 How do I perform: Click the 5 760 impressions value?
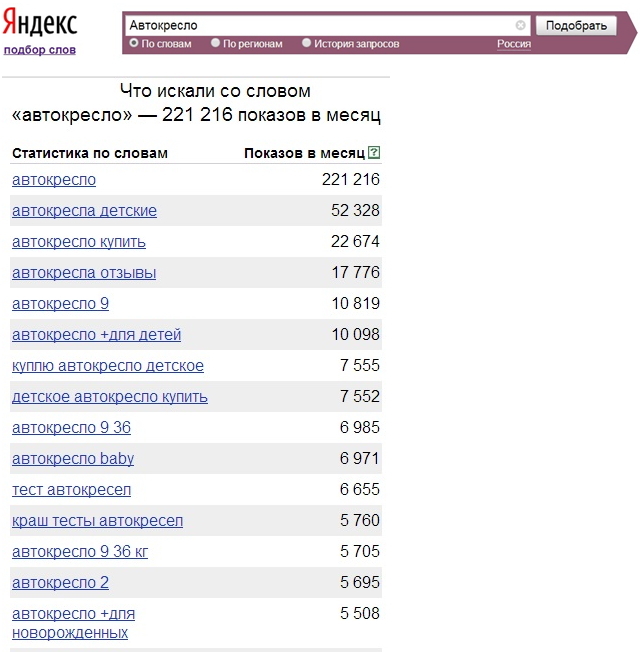[x=360, y=520]
